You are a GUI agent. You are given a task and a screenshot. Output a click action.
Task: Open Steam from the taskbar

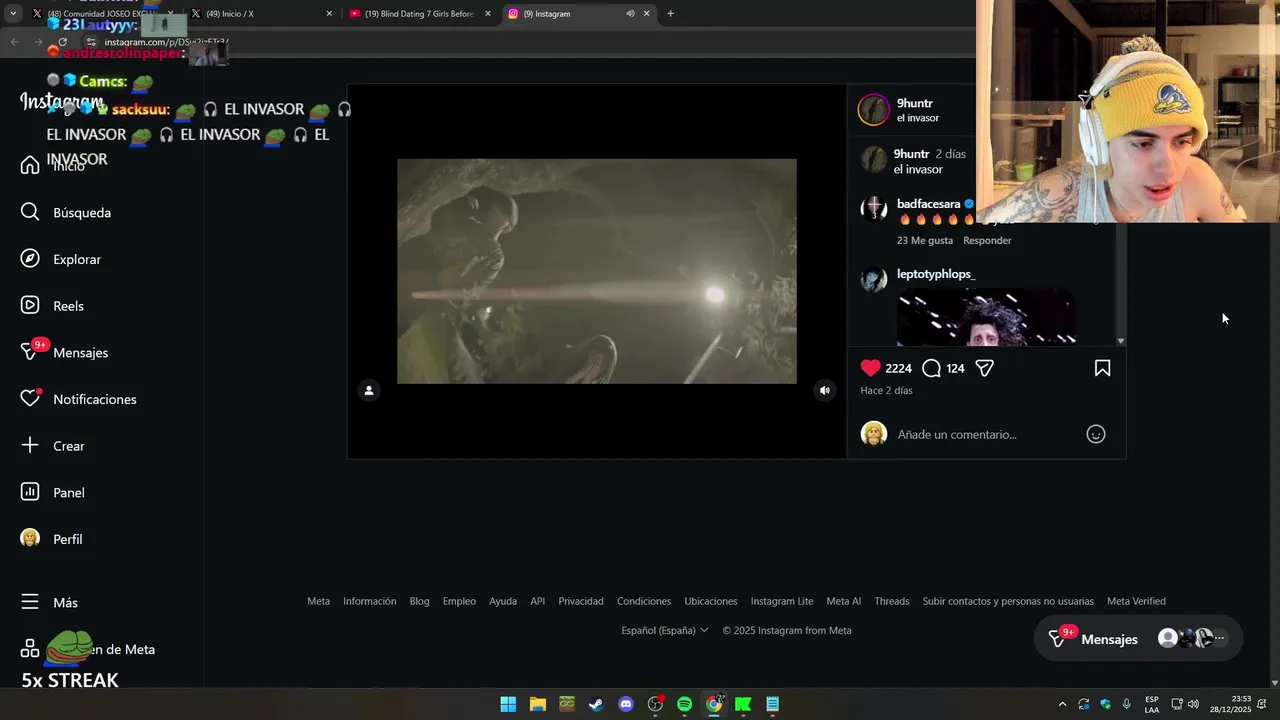(x=596, y=704)
